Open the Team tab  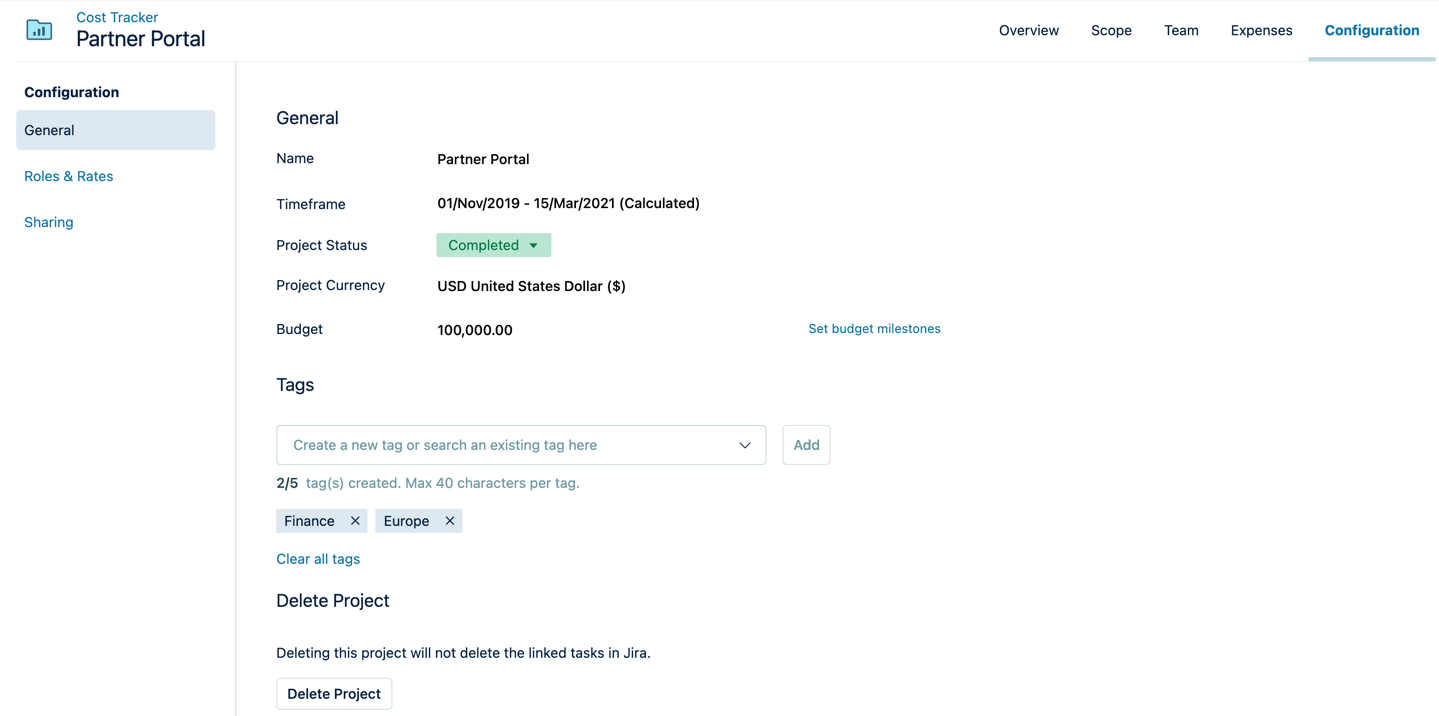(x=1180, y=30)
